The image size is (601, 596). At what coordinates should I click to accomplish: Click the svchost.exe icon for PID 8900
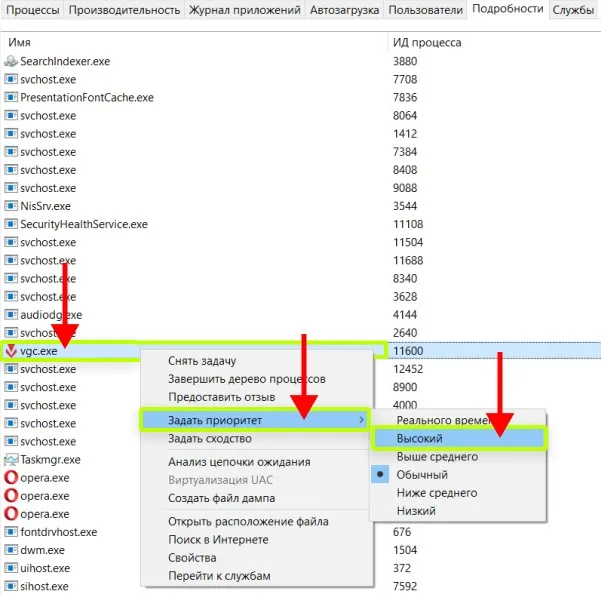11,387
